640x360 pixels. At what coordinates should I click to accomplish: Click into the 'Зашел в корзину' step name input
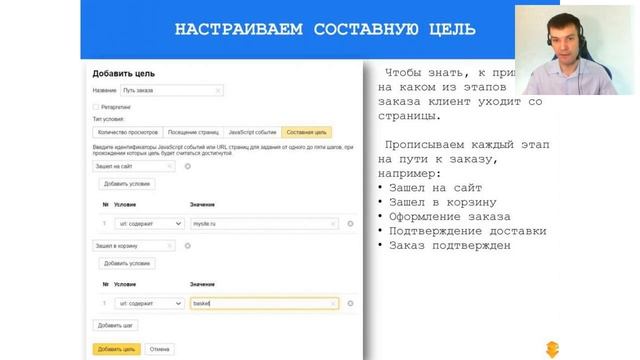pos(134,246)
